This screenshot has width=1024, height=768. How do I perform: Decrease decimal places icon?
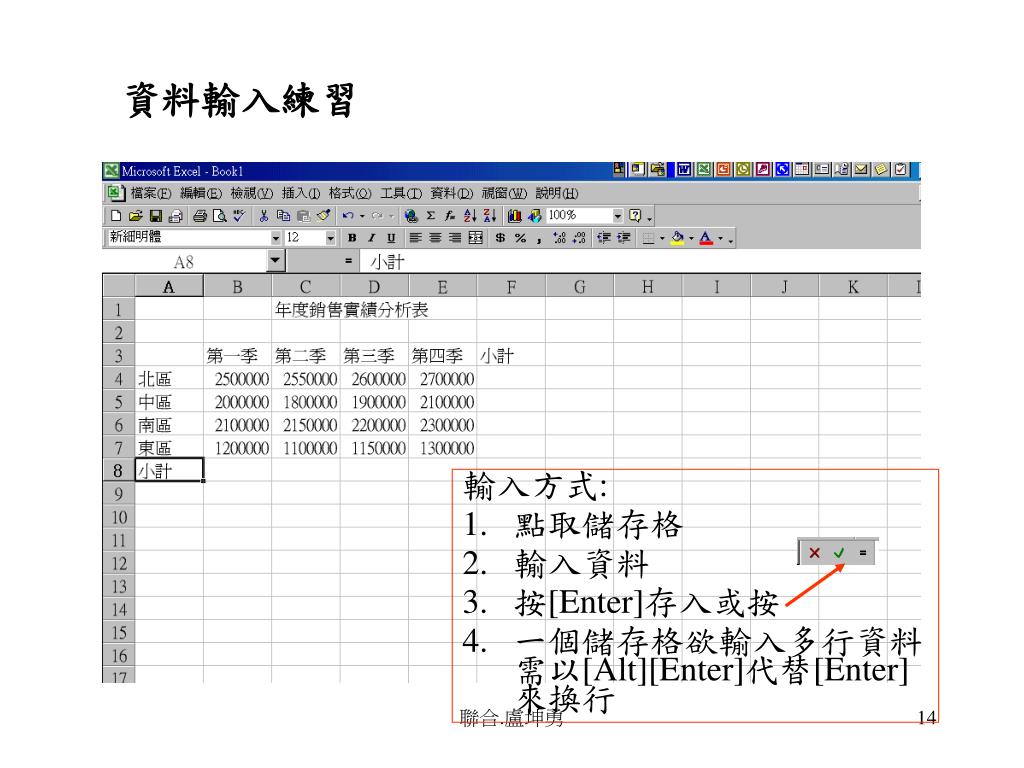(579, 238)
